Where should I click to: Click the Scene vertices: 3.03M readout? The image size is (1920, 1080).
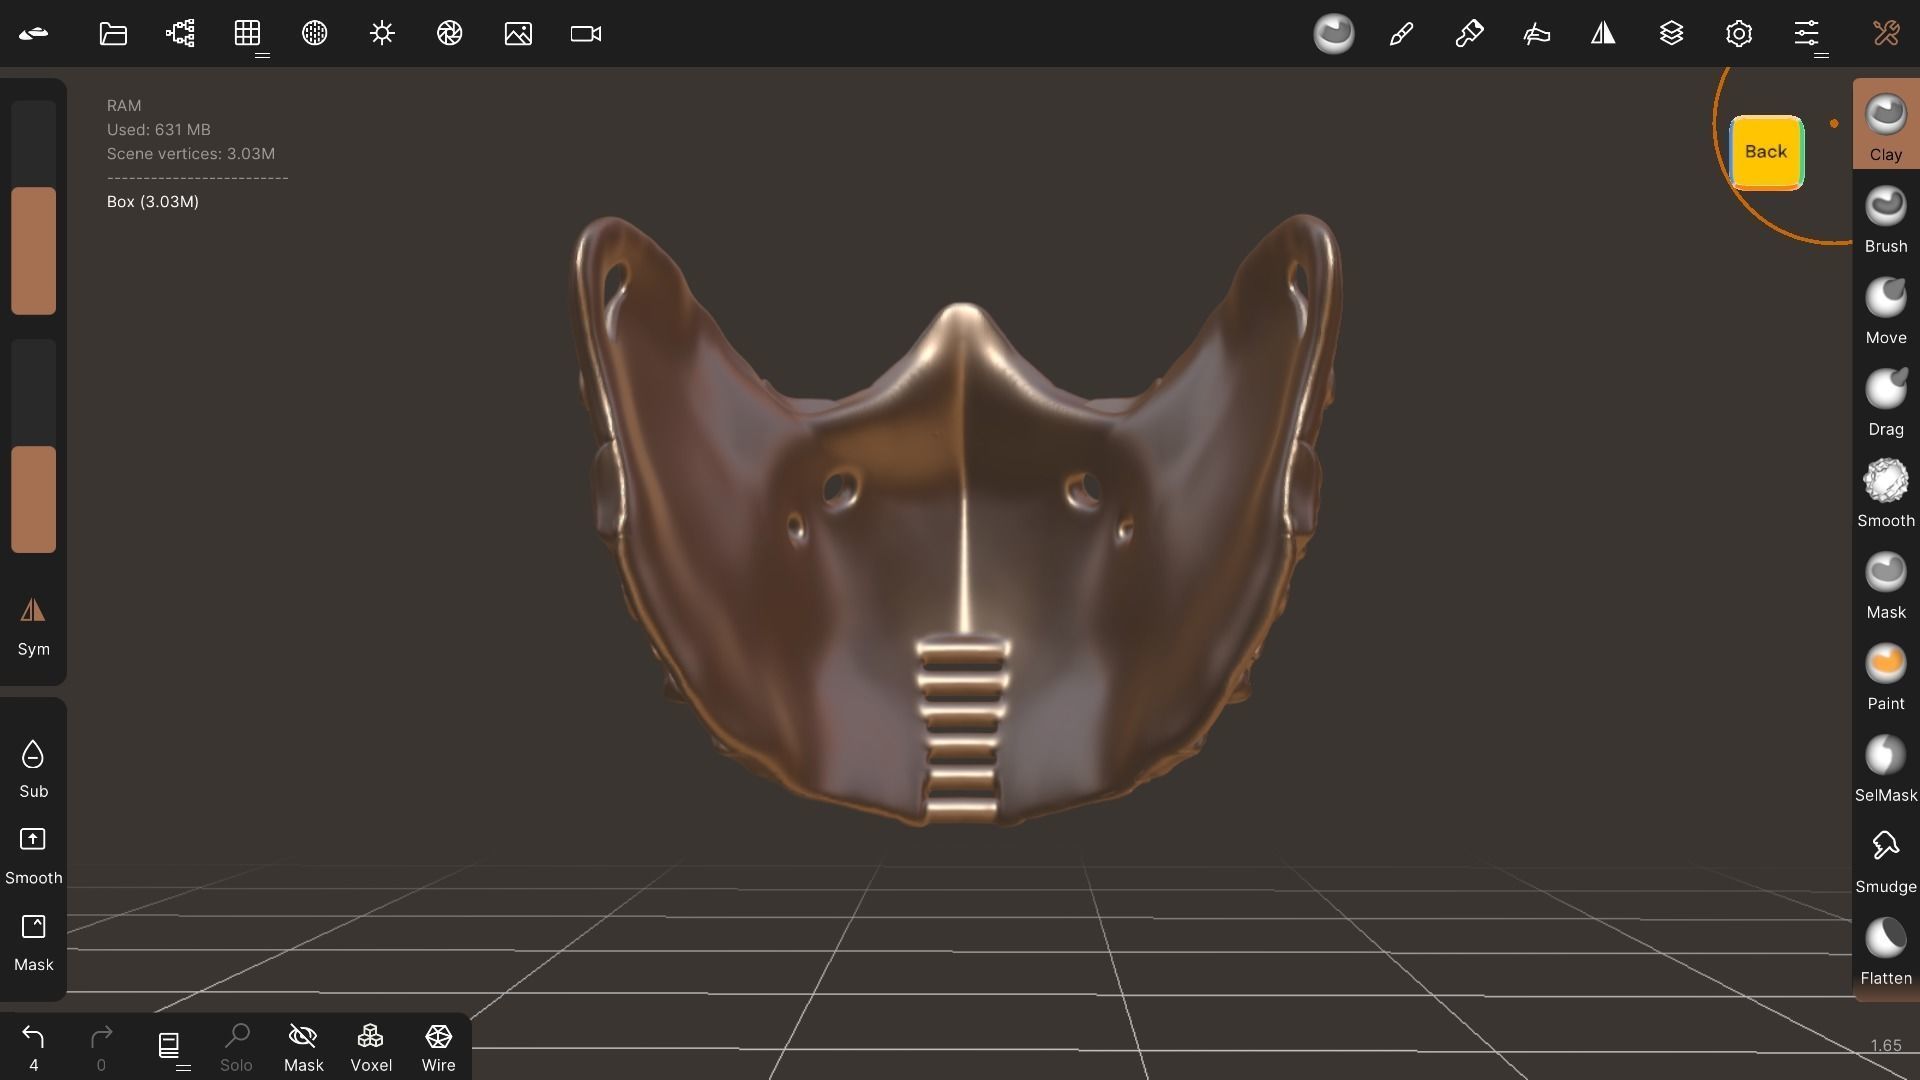(191, 154)
